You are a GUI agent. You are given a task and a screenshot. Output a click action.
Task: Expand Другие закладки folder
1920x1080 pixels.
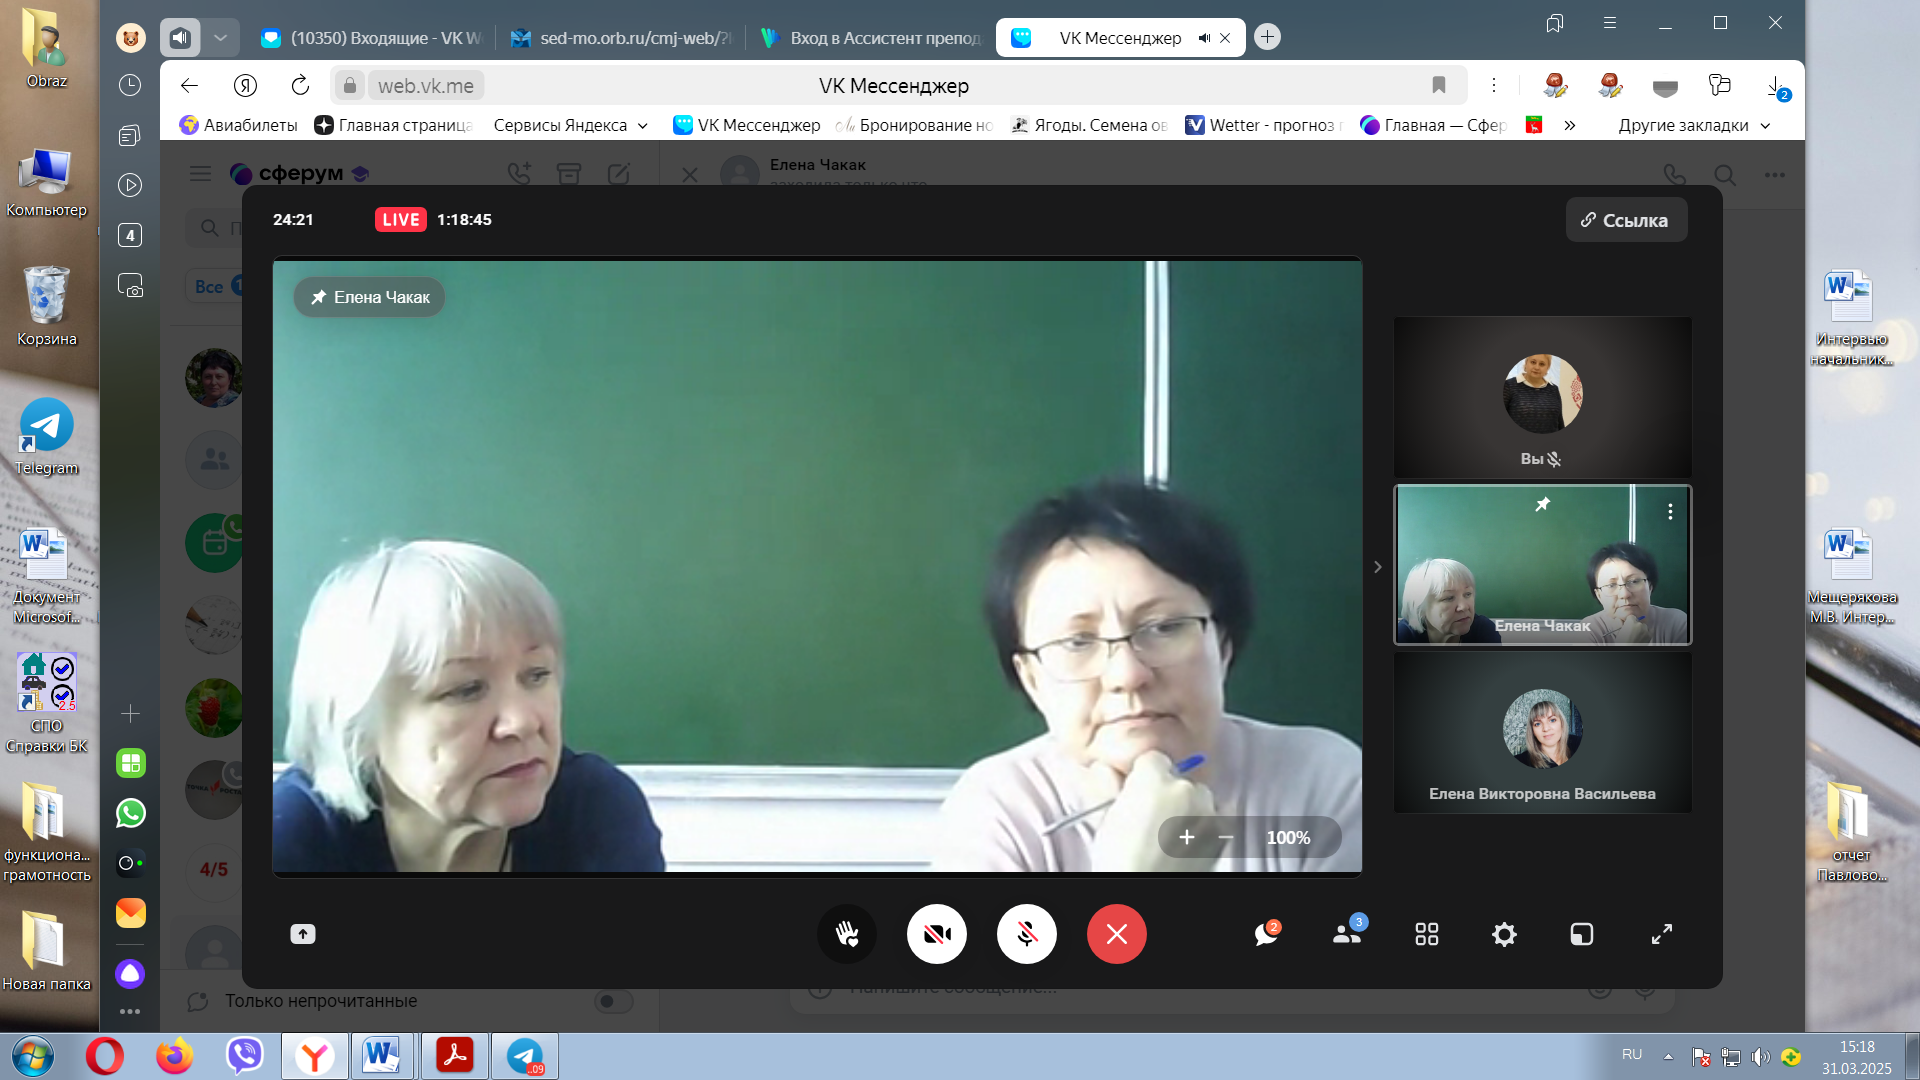[x=1694, y=125]
